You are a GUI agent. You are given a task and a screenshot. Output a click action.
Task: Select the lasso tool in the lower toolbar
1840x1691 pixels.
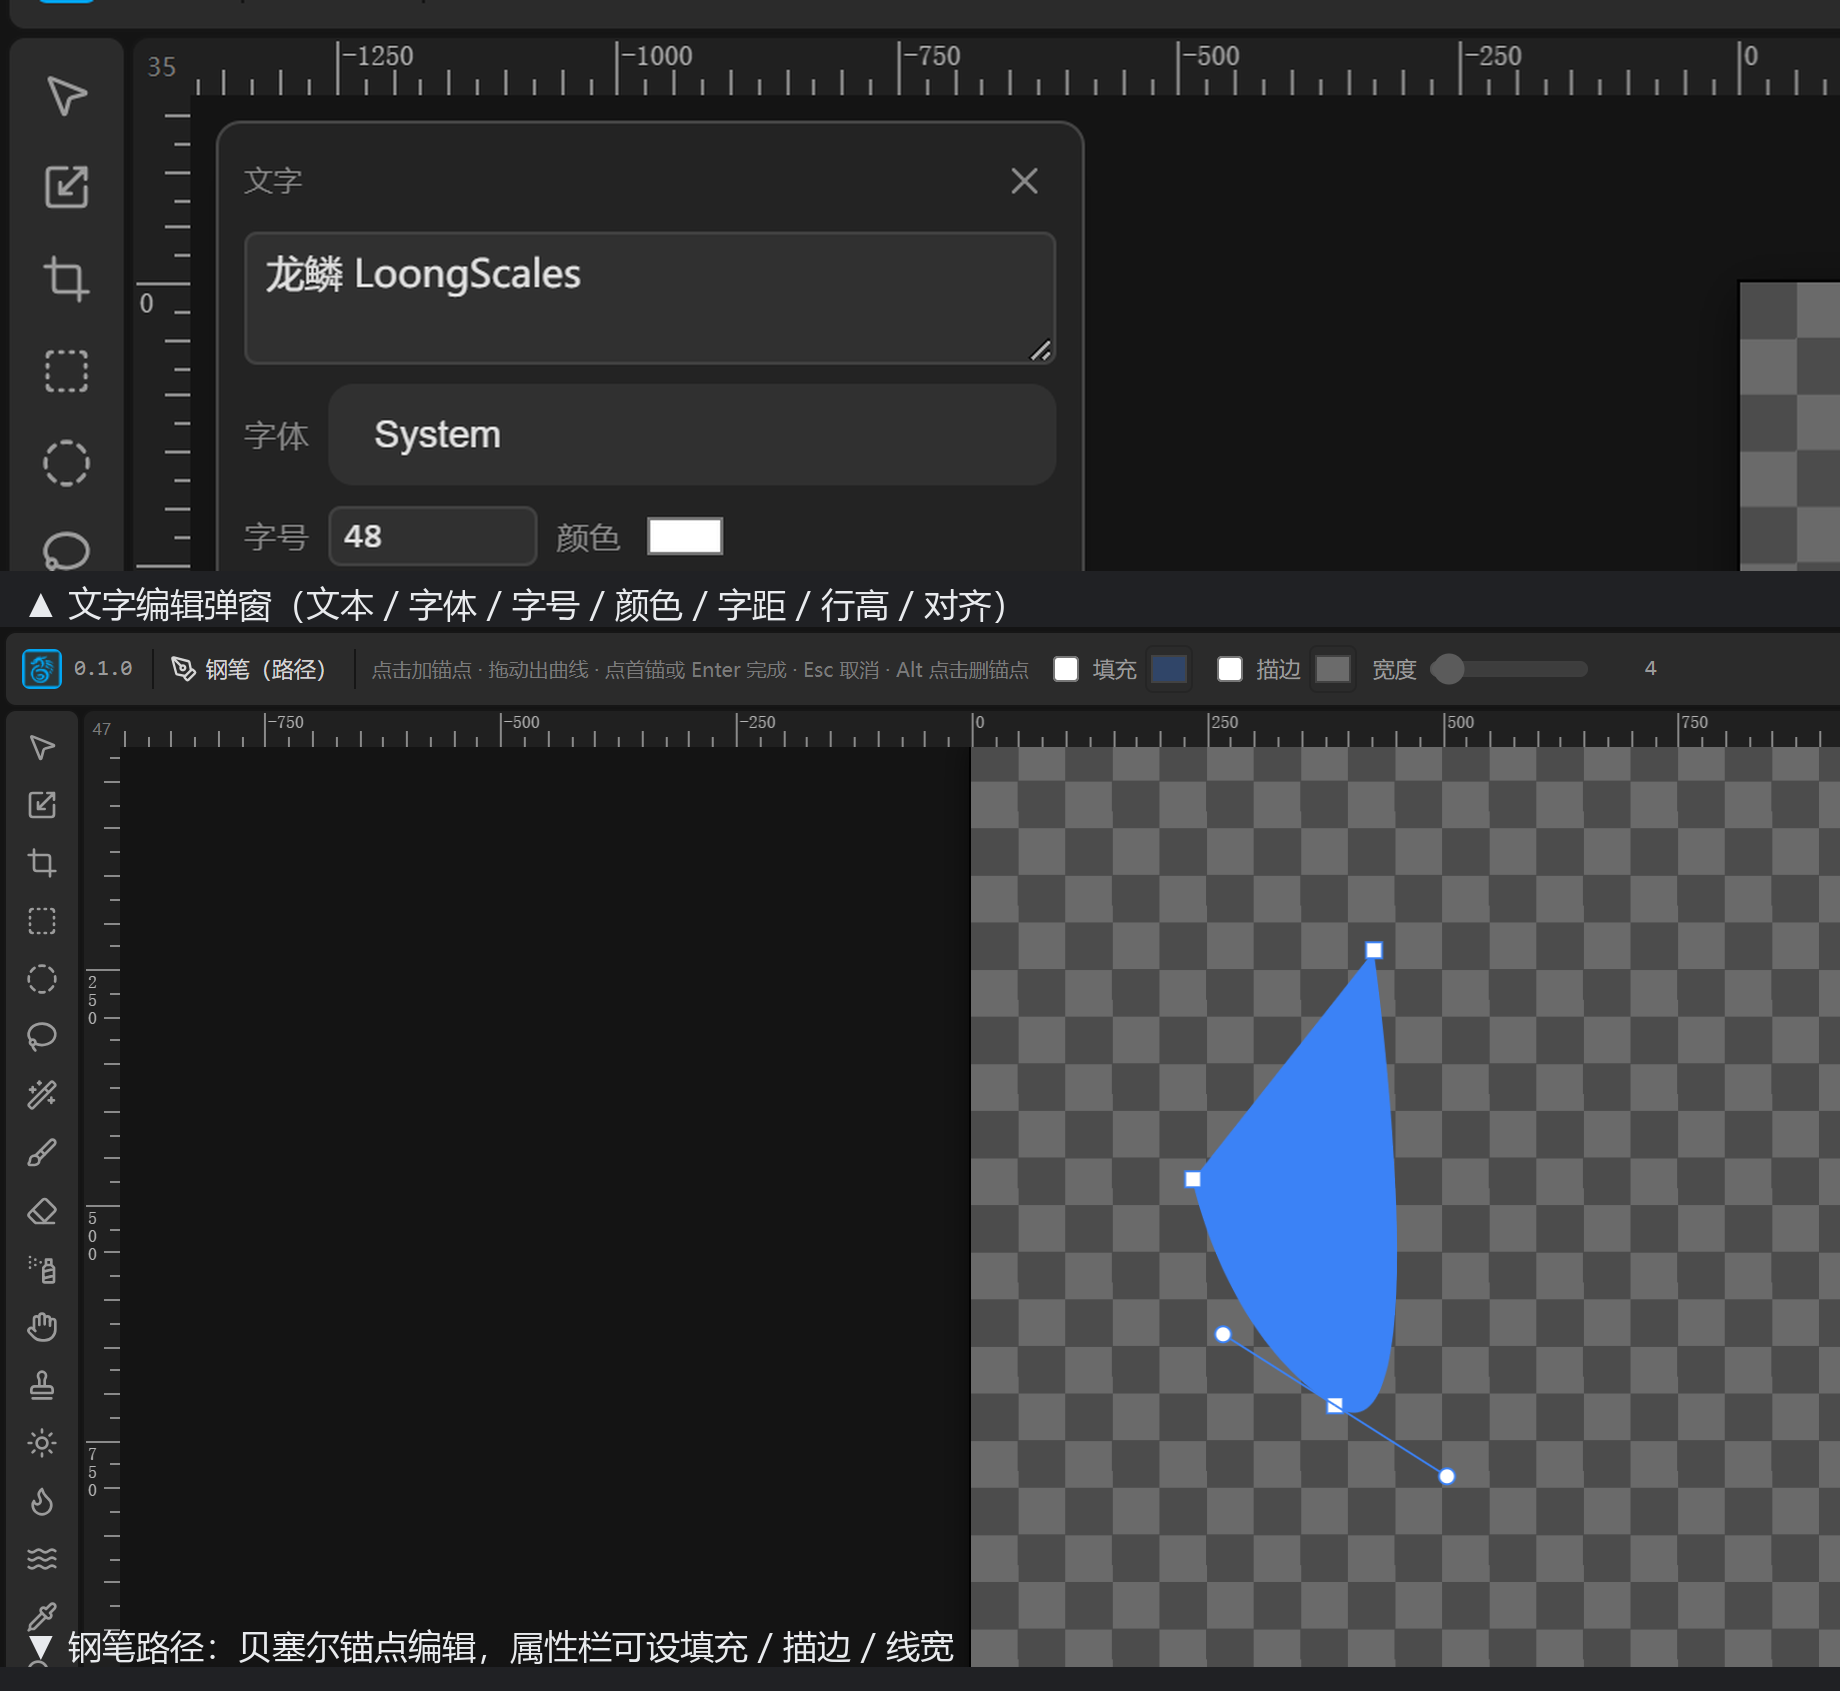[x=42, y=1037]
